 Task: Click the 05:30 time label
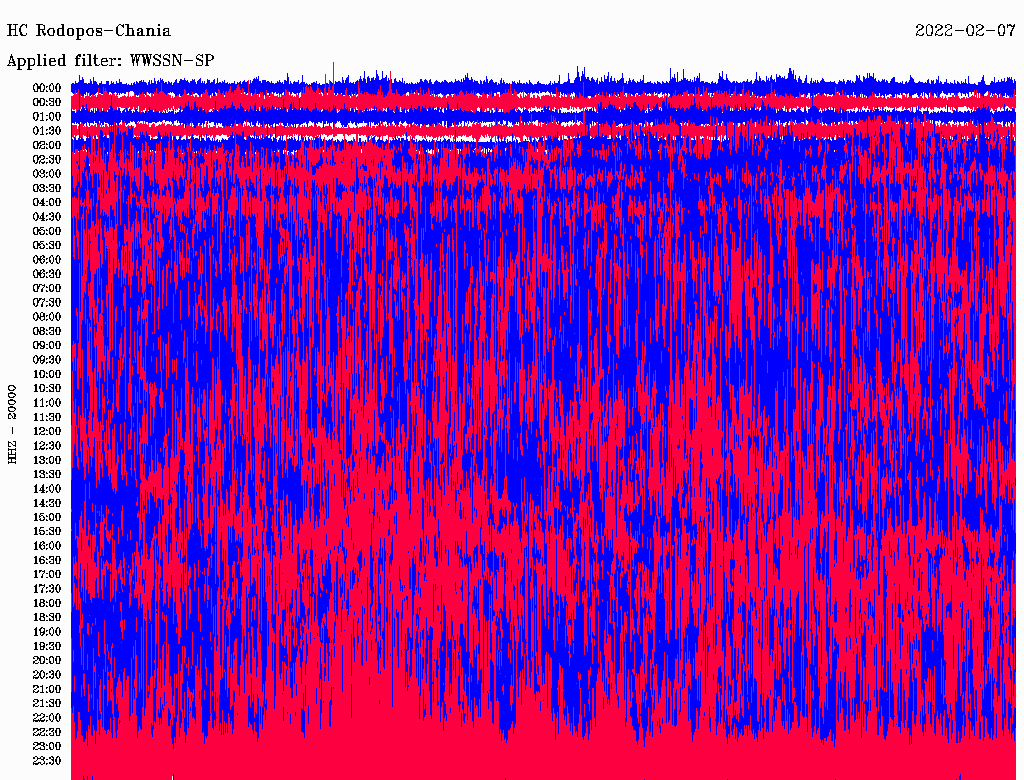coord(47,246)
